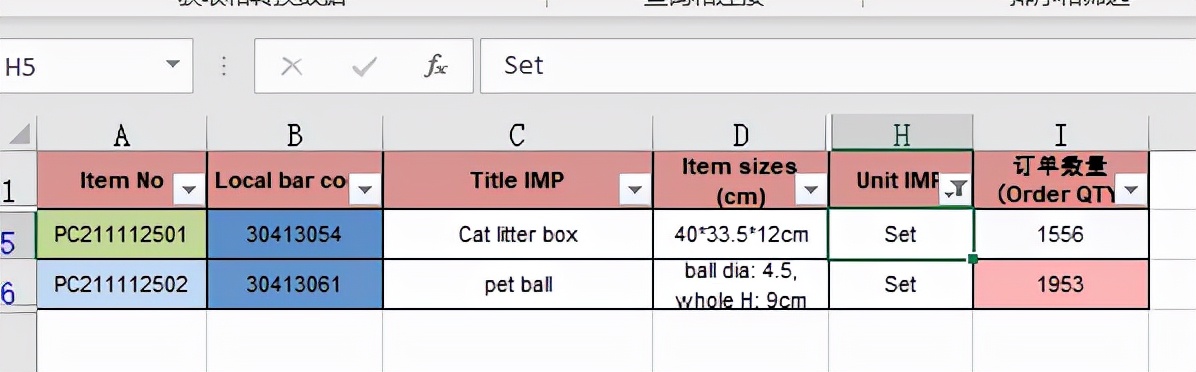Viewport: 1196px width, 372px height.
Task: Open the Item No filter dropdown
Action: pos(188,190)
